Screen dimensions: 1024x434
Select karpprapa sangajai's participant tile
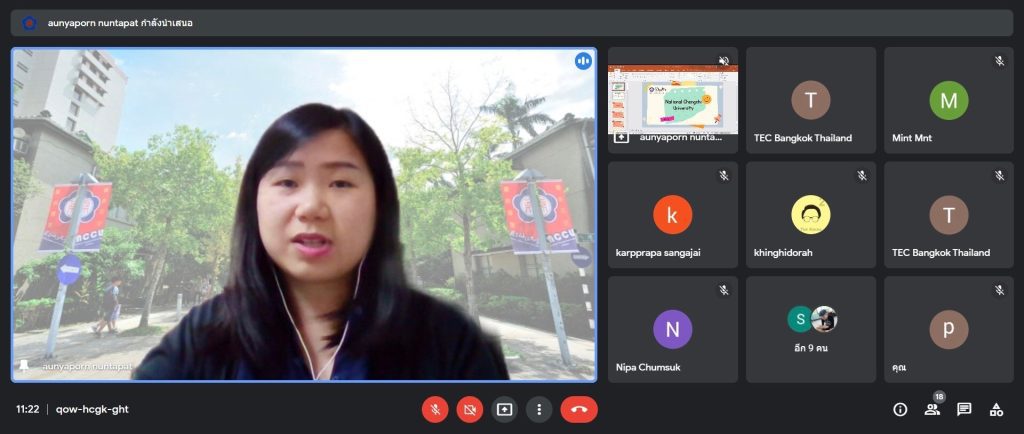[672, 214]
